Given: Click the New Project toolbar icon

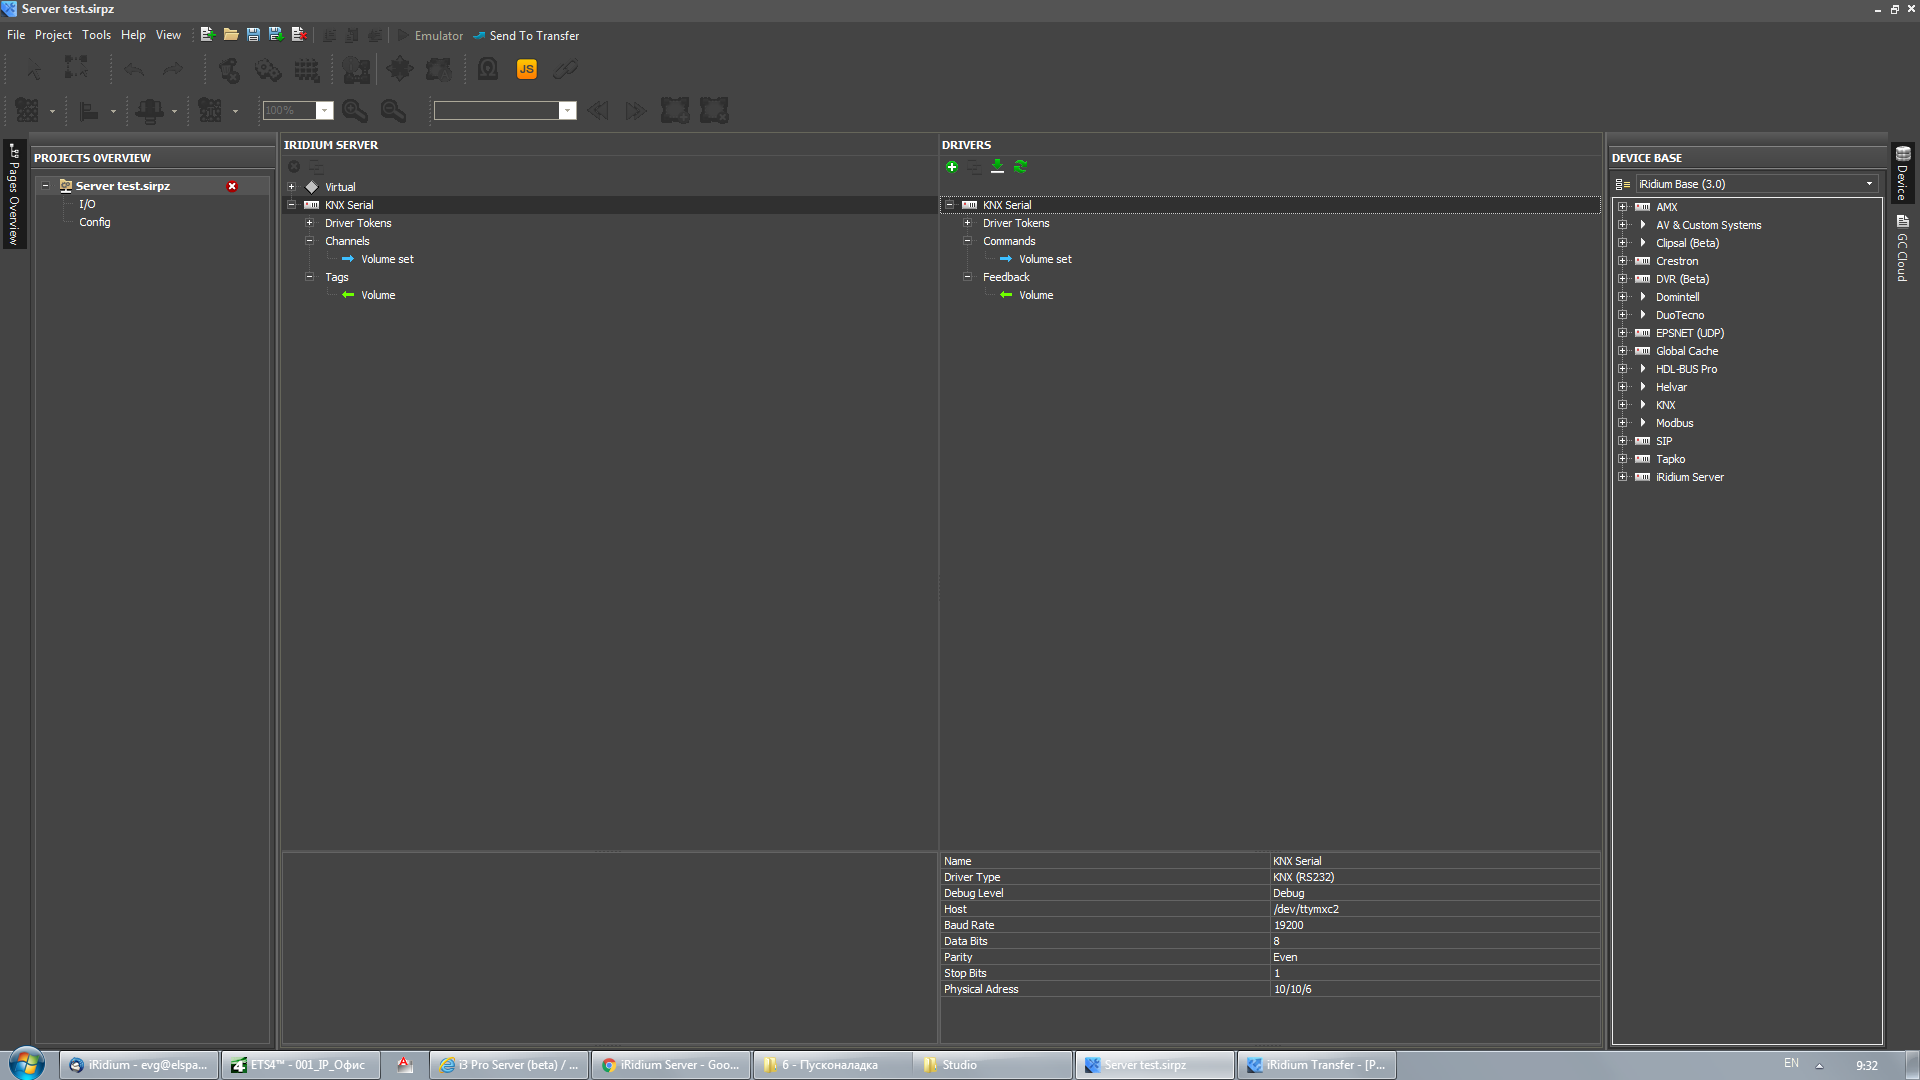Looking at the screenshot, I should tap(208, 35).
